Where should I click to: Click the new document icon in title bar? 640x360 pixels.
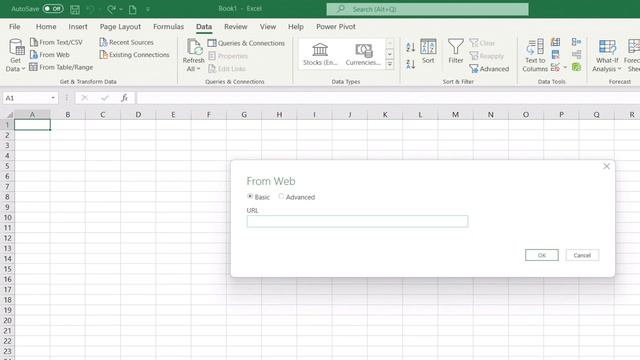tap(133, 9)
